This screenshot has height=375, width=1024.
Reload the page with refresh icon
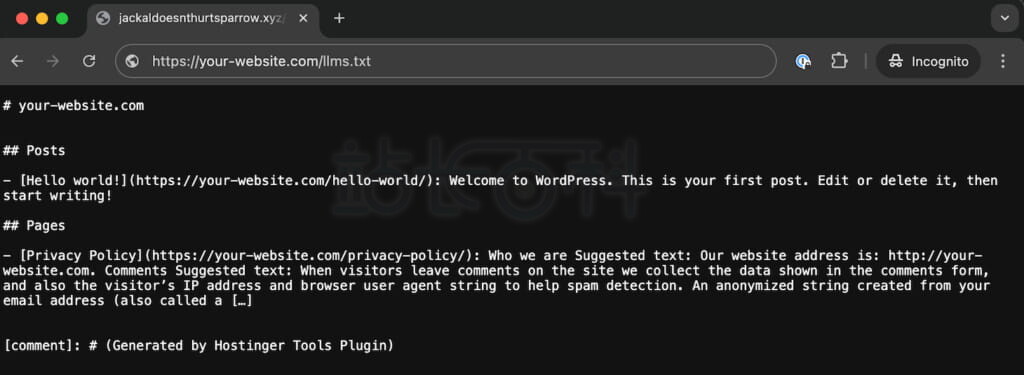pos(89,61)
